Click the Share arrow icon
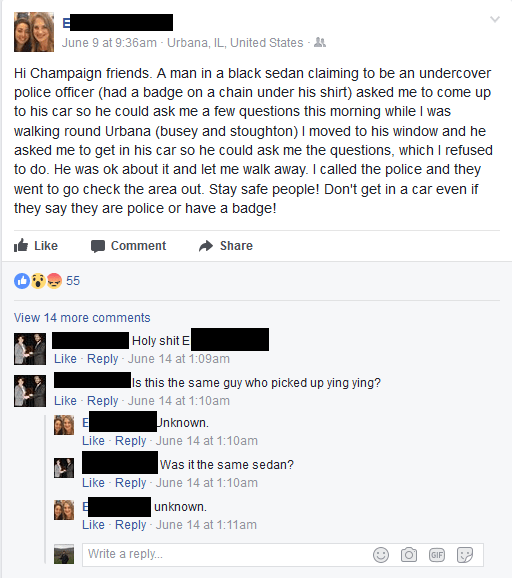 click(x=206, y=246)
